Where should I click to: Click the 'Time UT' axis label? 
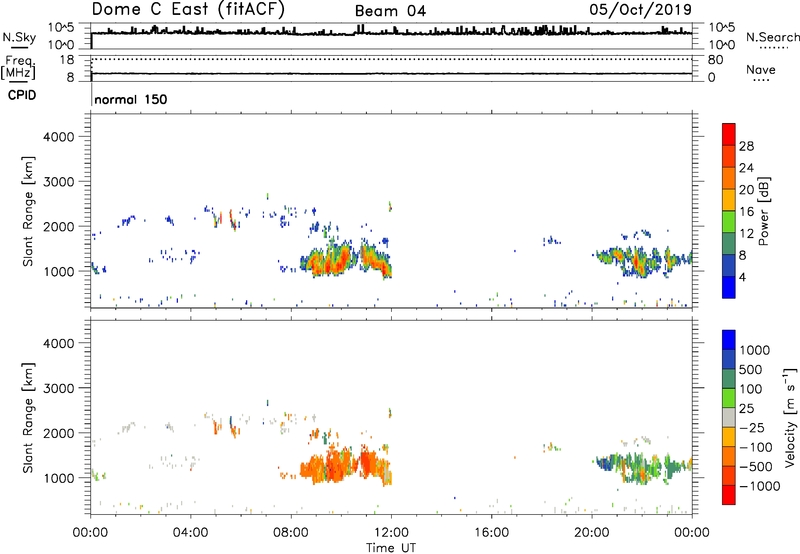pyautogui.click(x=391, y=548)
